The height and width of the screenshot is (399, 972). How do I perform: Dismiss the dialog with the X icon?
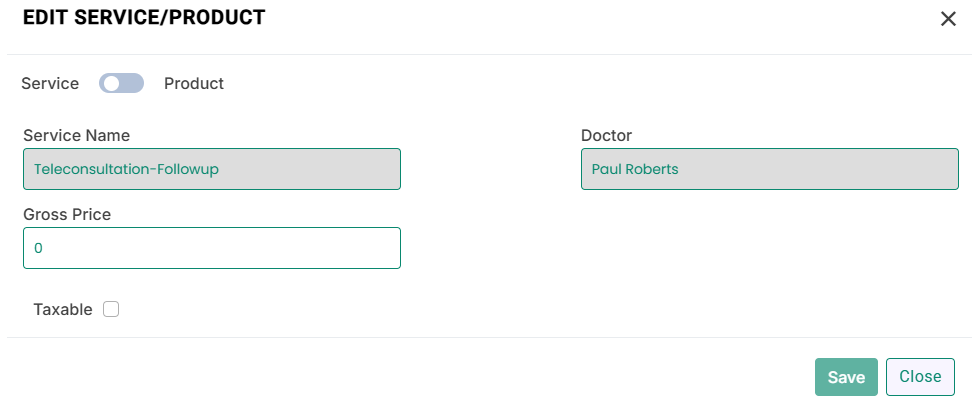tap(948, 19)
